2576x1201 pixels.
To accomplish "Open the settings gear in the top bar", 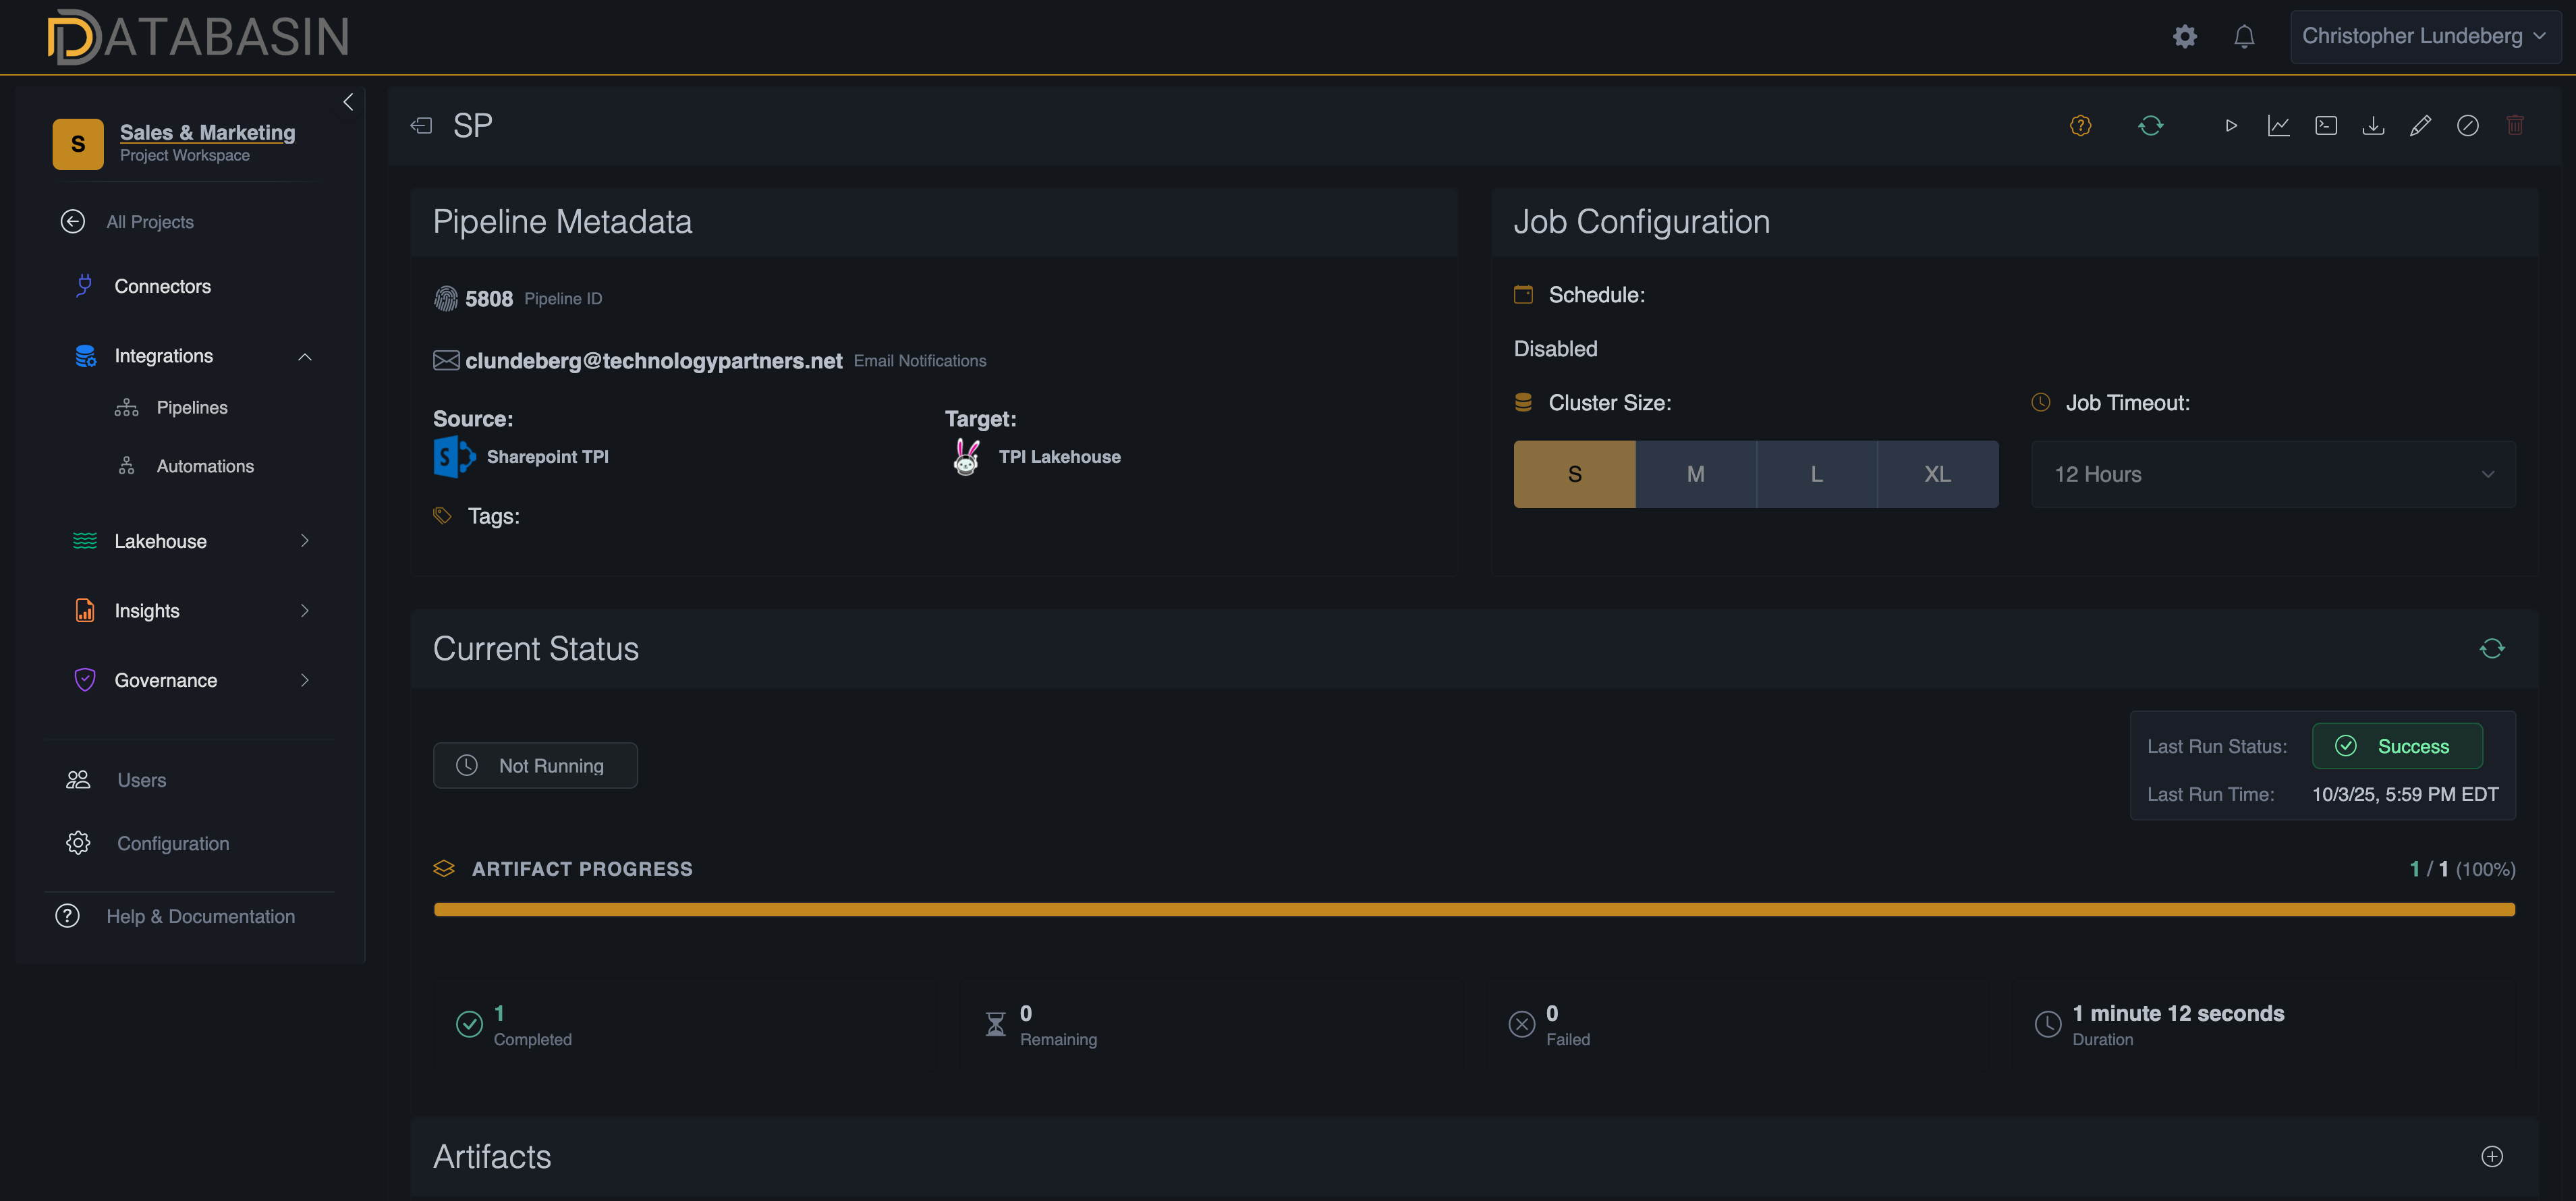I will (x=2185, y=36).
